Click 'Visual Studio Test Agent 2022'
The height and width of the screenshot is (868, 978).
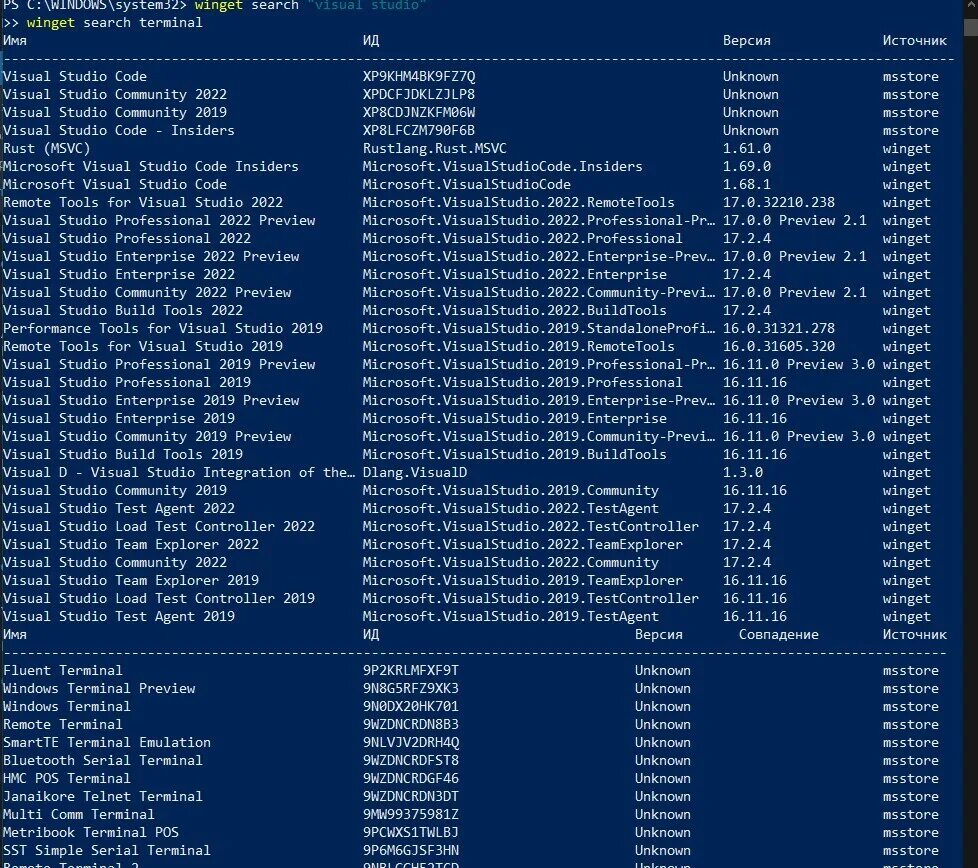coord(119,509)
